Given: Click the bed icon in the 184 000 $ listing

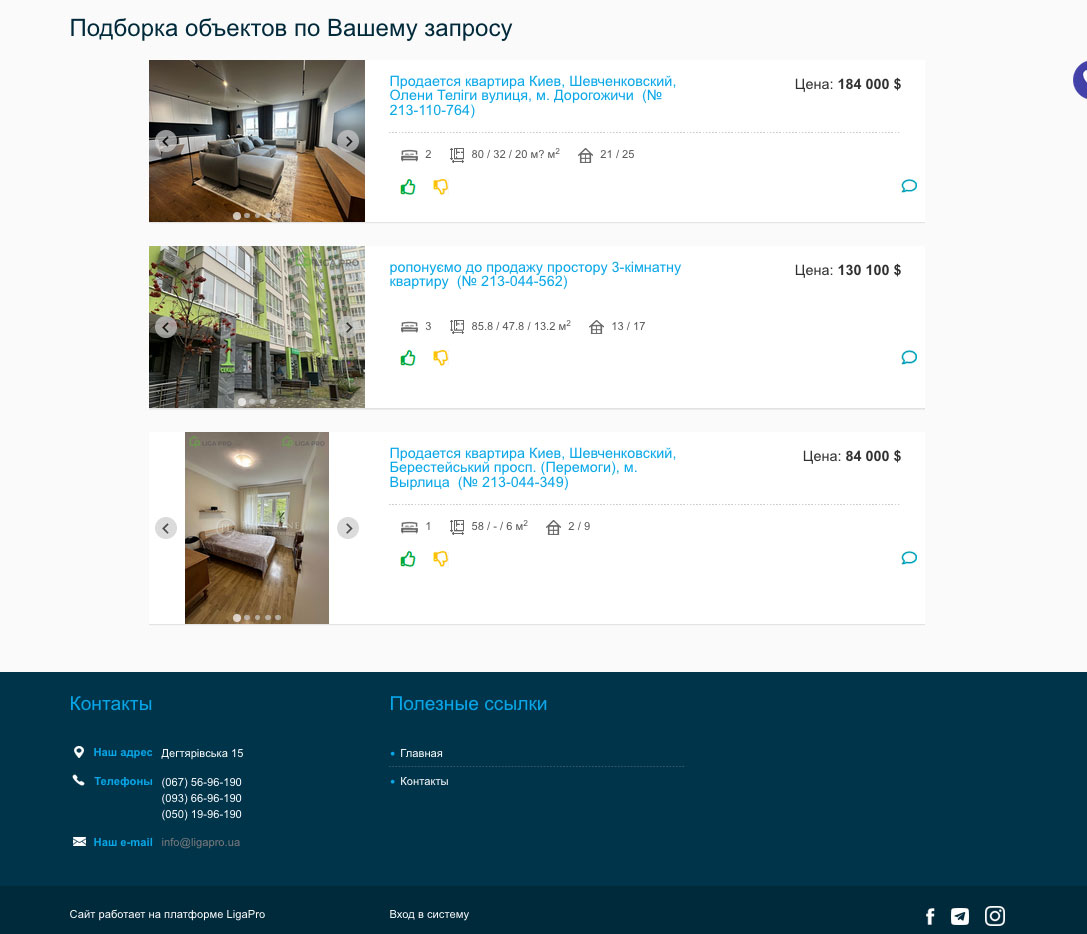Looking at the screenshot, I should (409, 155).
